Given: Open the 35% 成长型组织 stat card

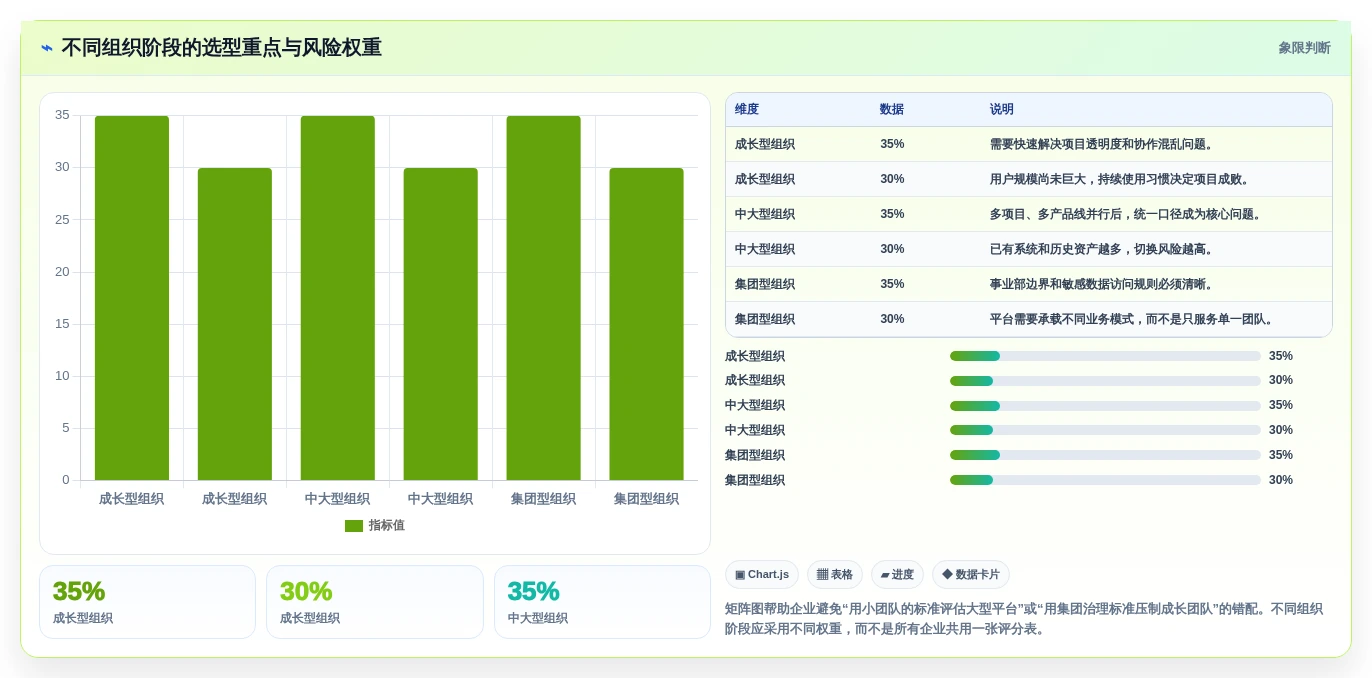Looking at the screenshot, I should 147,602.
